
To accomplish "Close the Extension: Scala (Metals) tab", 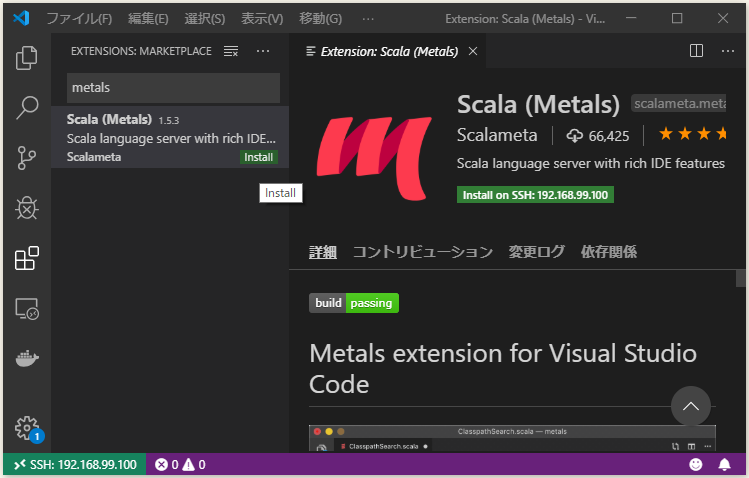I will pos(473,51).
